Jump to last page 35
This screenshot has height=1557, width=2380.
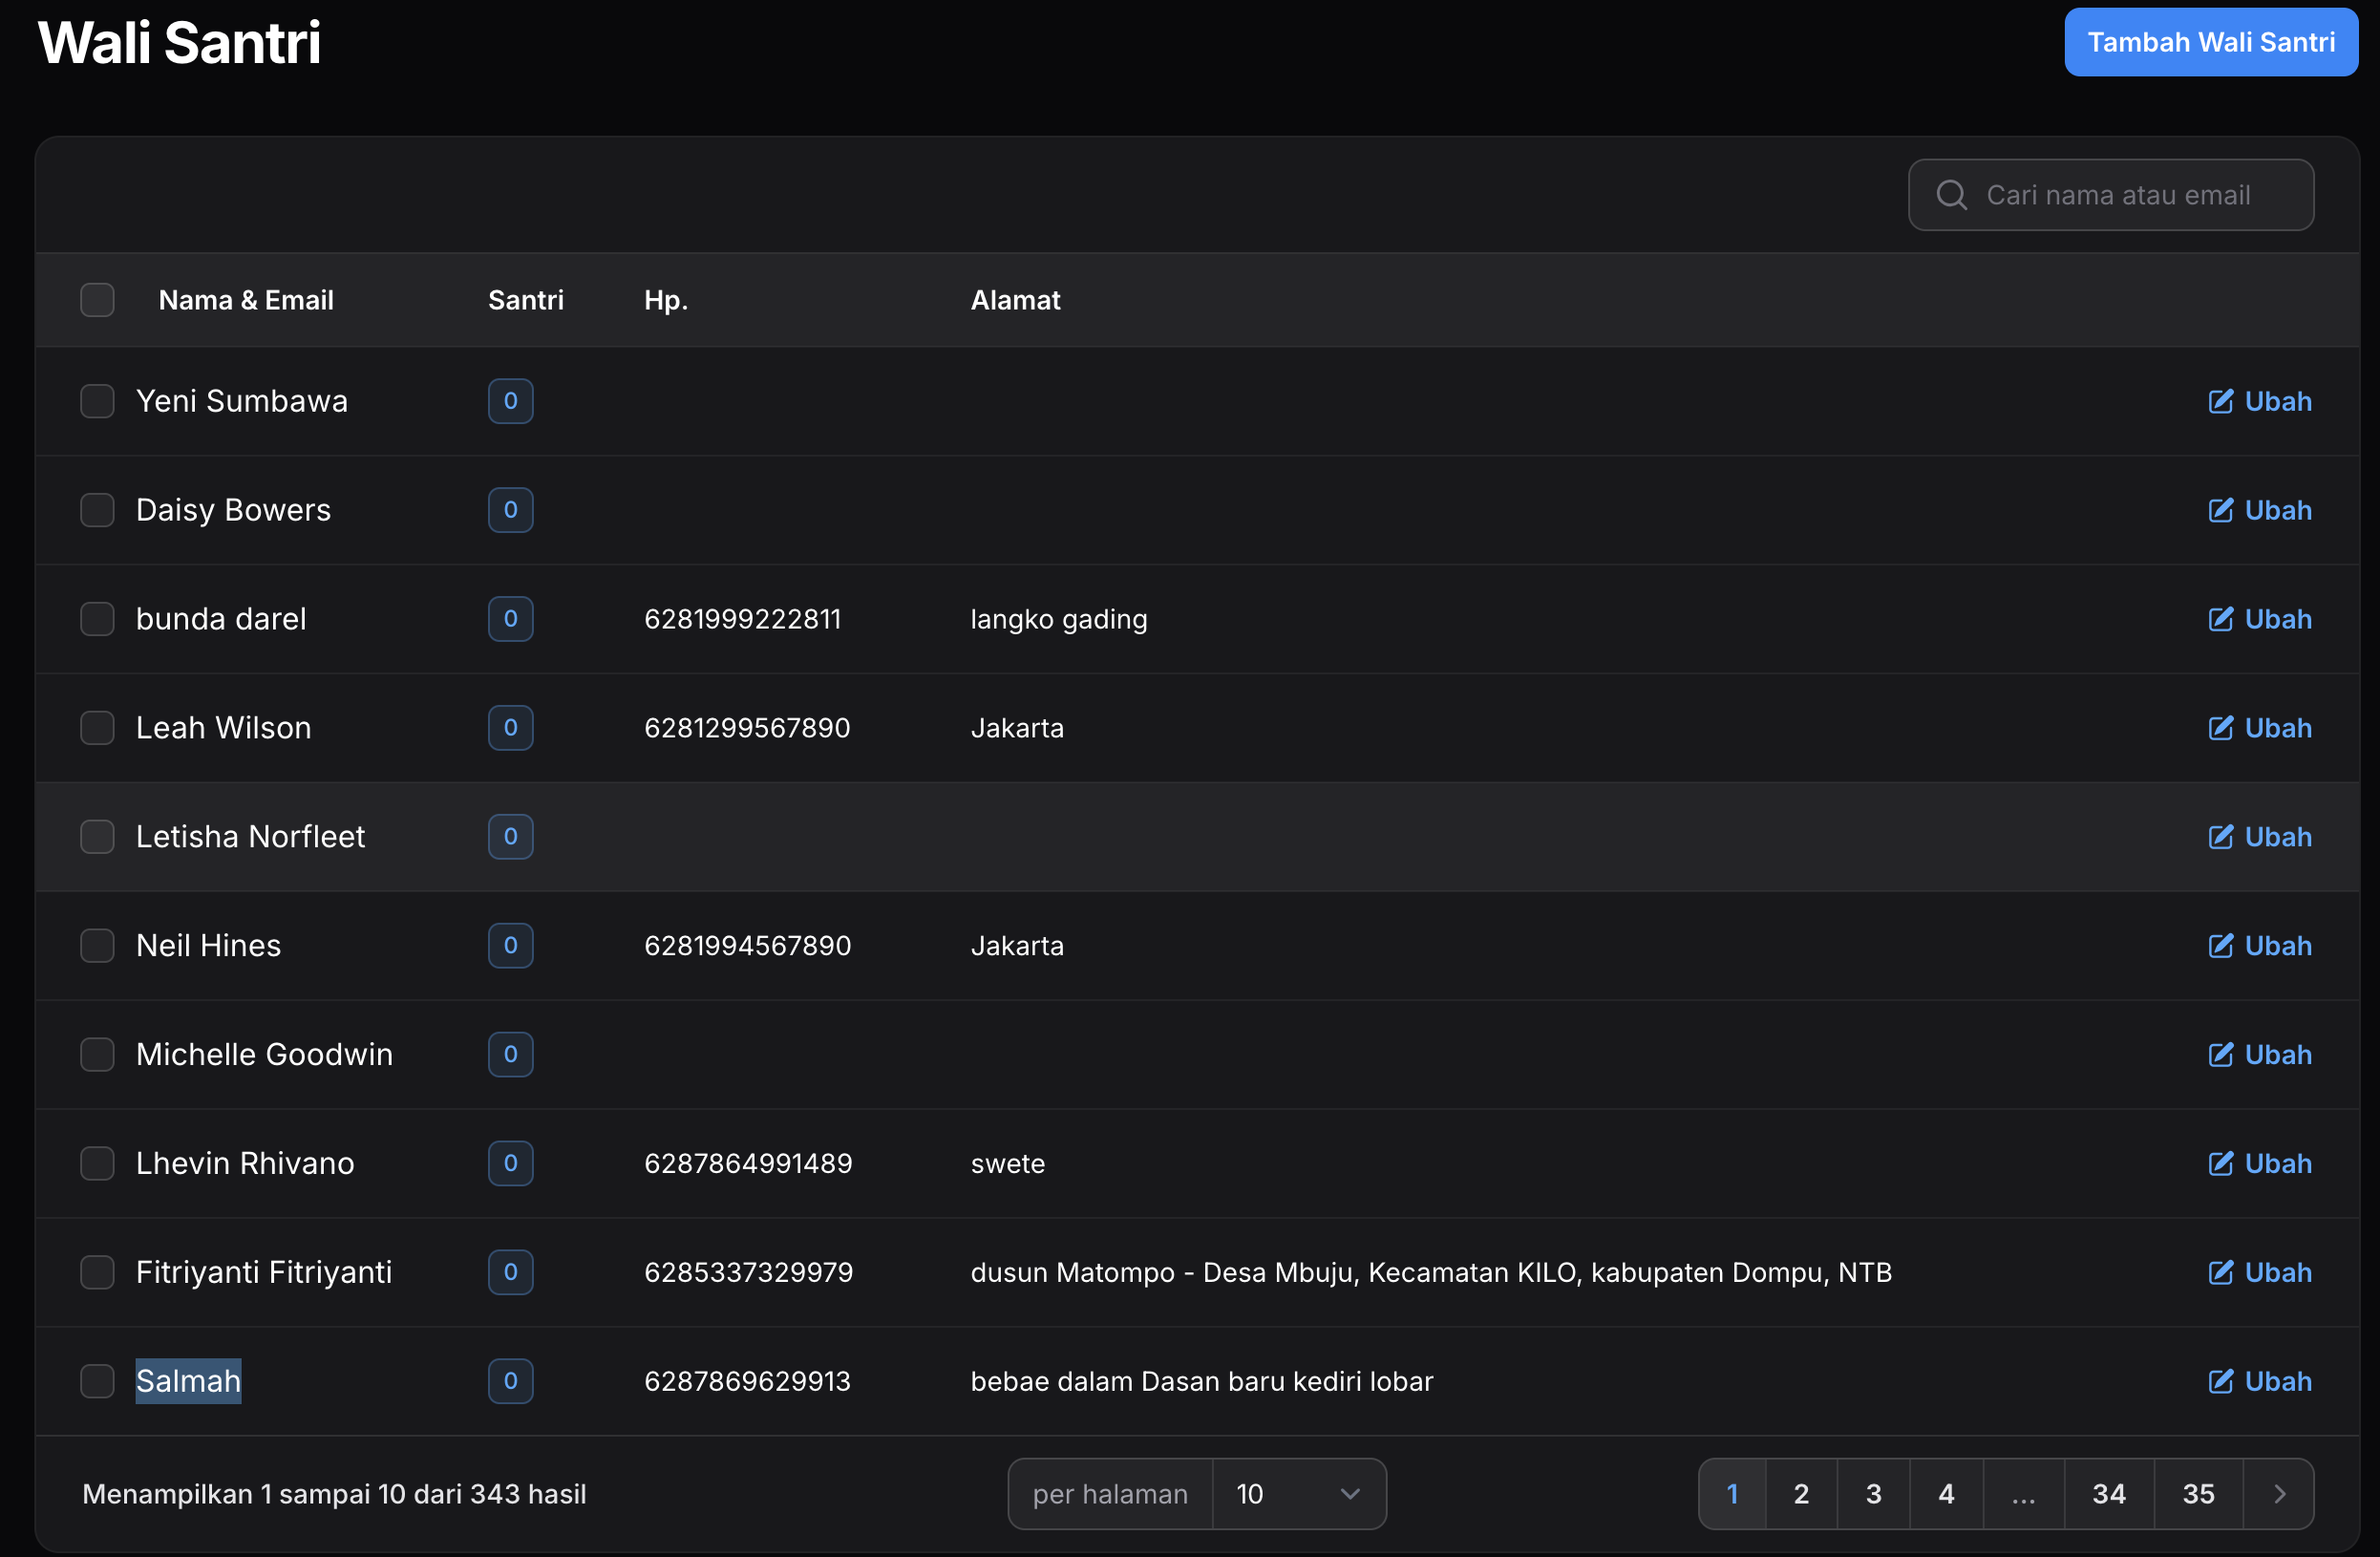(x=2198, y=1493)
